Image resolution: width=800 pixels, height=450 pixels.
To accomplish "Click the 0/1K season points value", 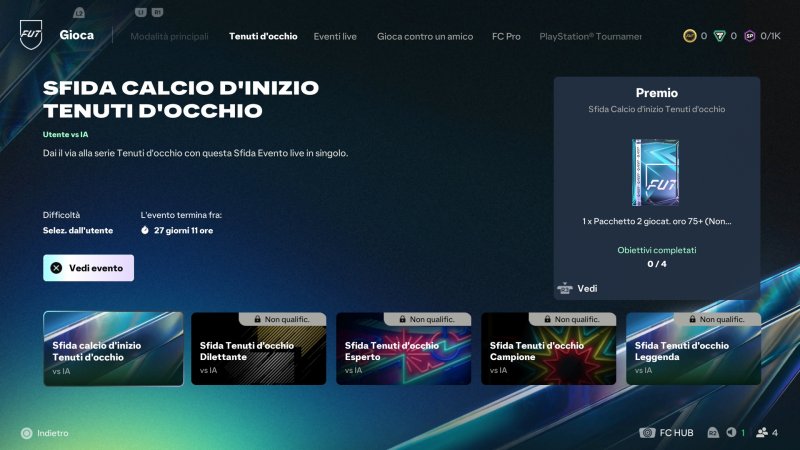I will pyautogui.click(x=770, y=36).
